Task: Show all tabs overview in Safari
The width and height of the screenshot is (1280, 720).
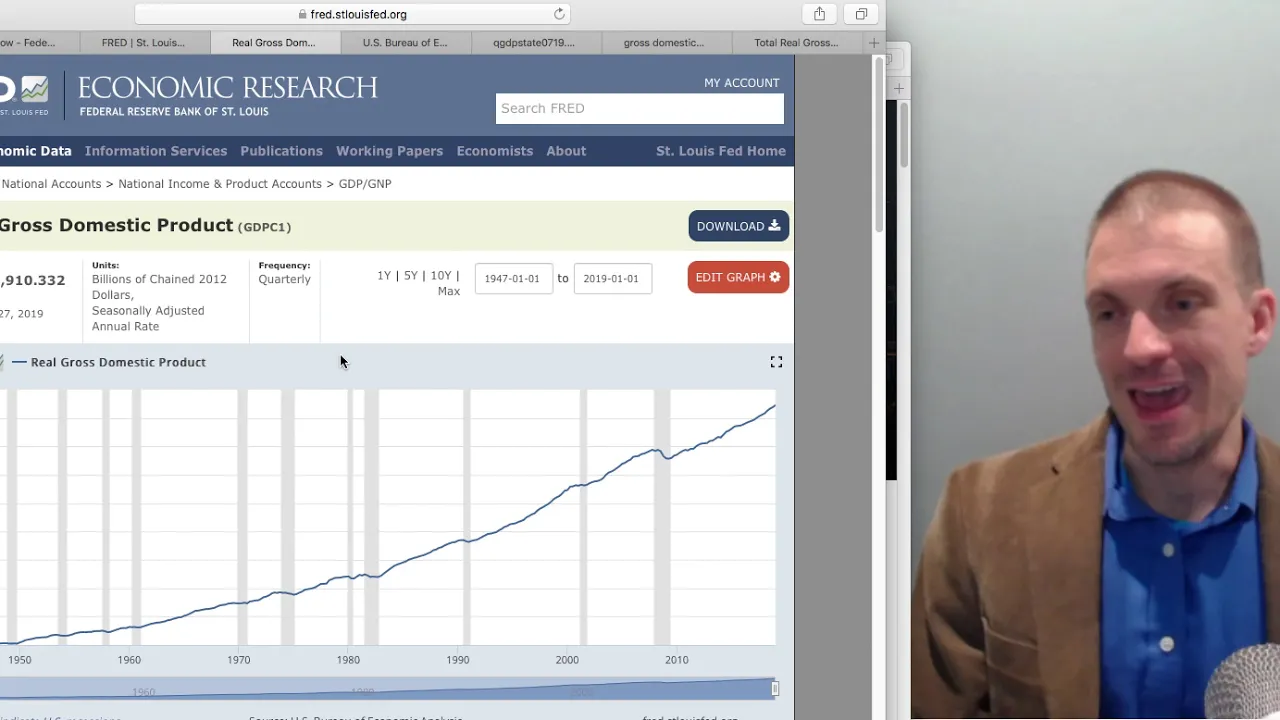Action: [x=861, y=14]
